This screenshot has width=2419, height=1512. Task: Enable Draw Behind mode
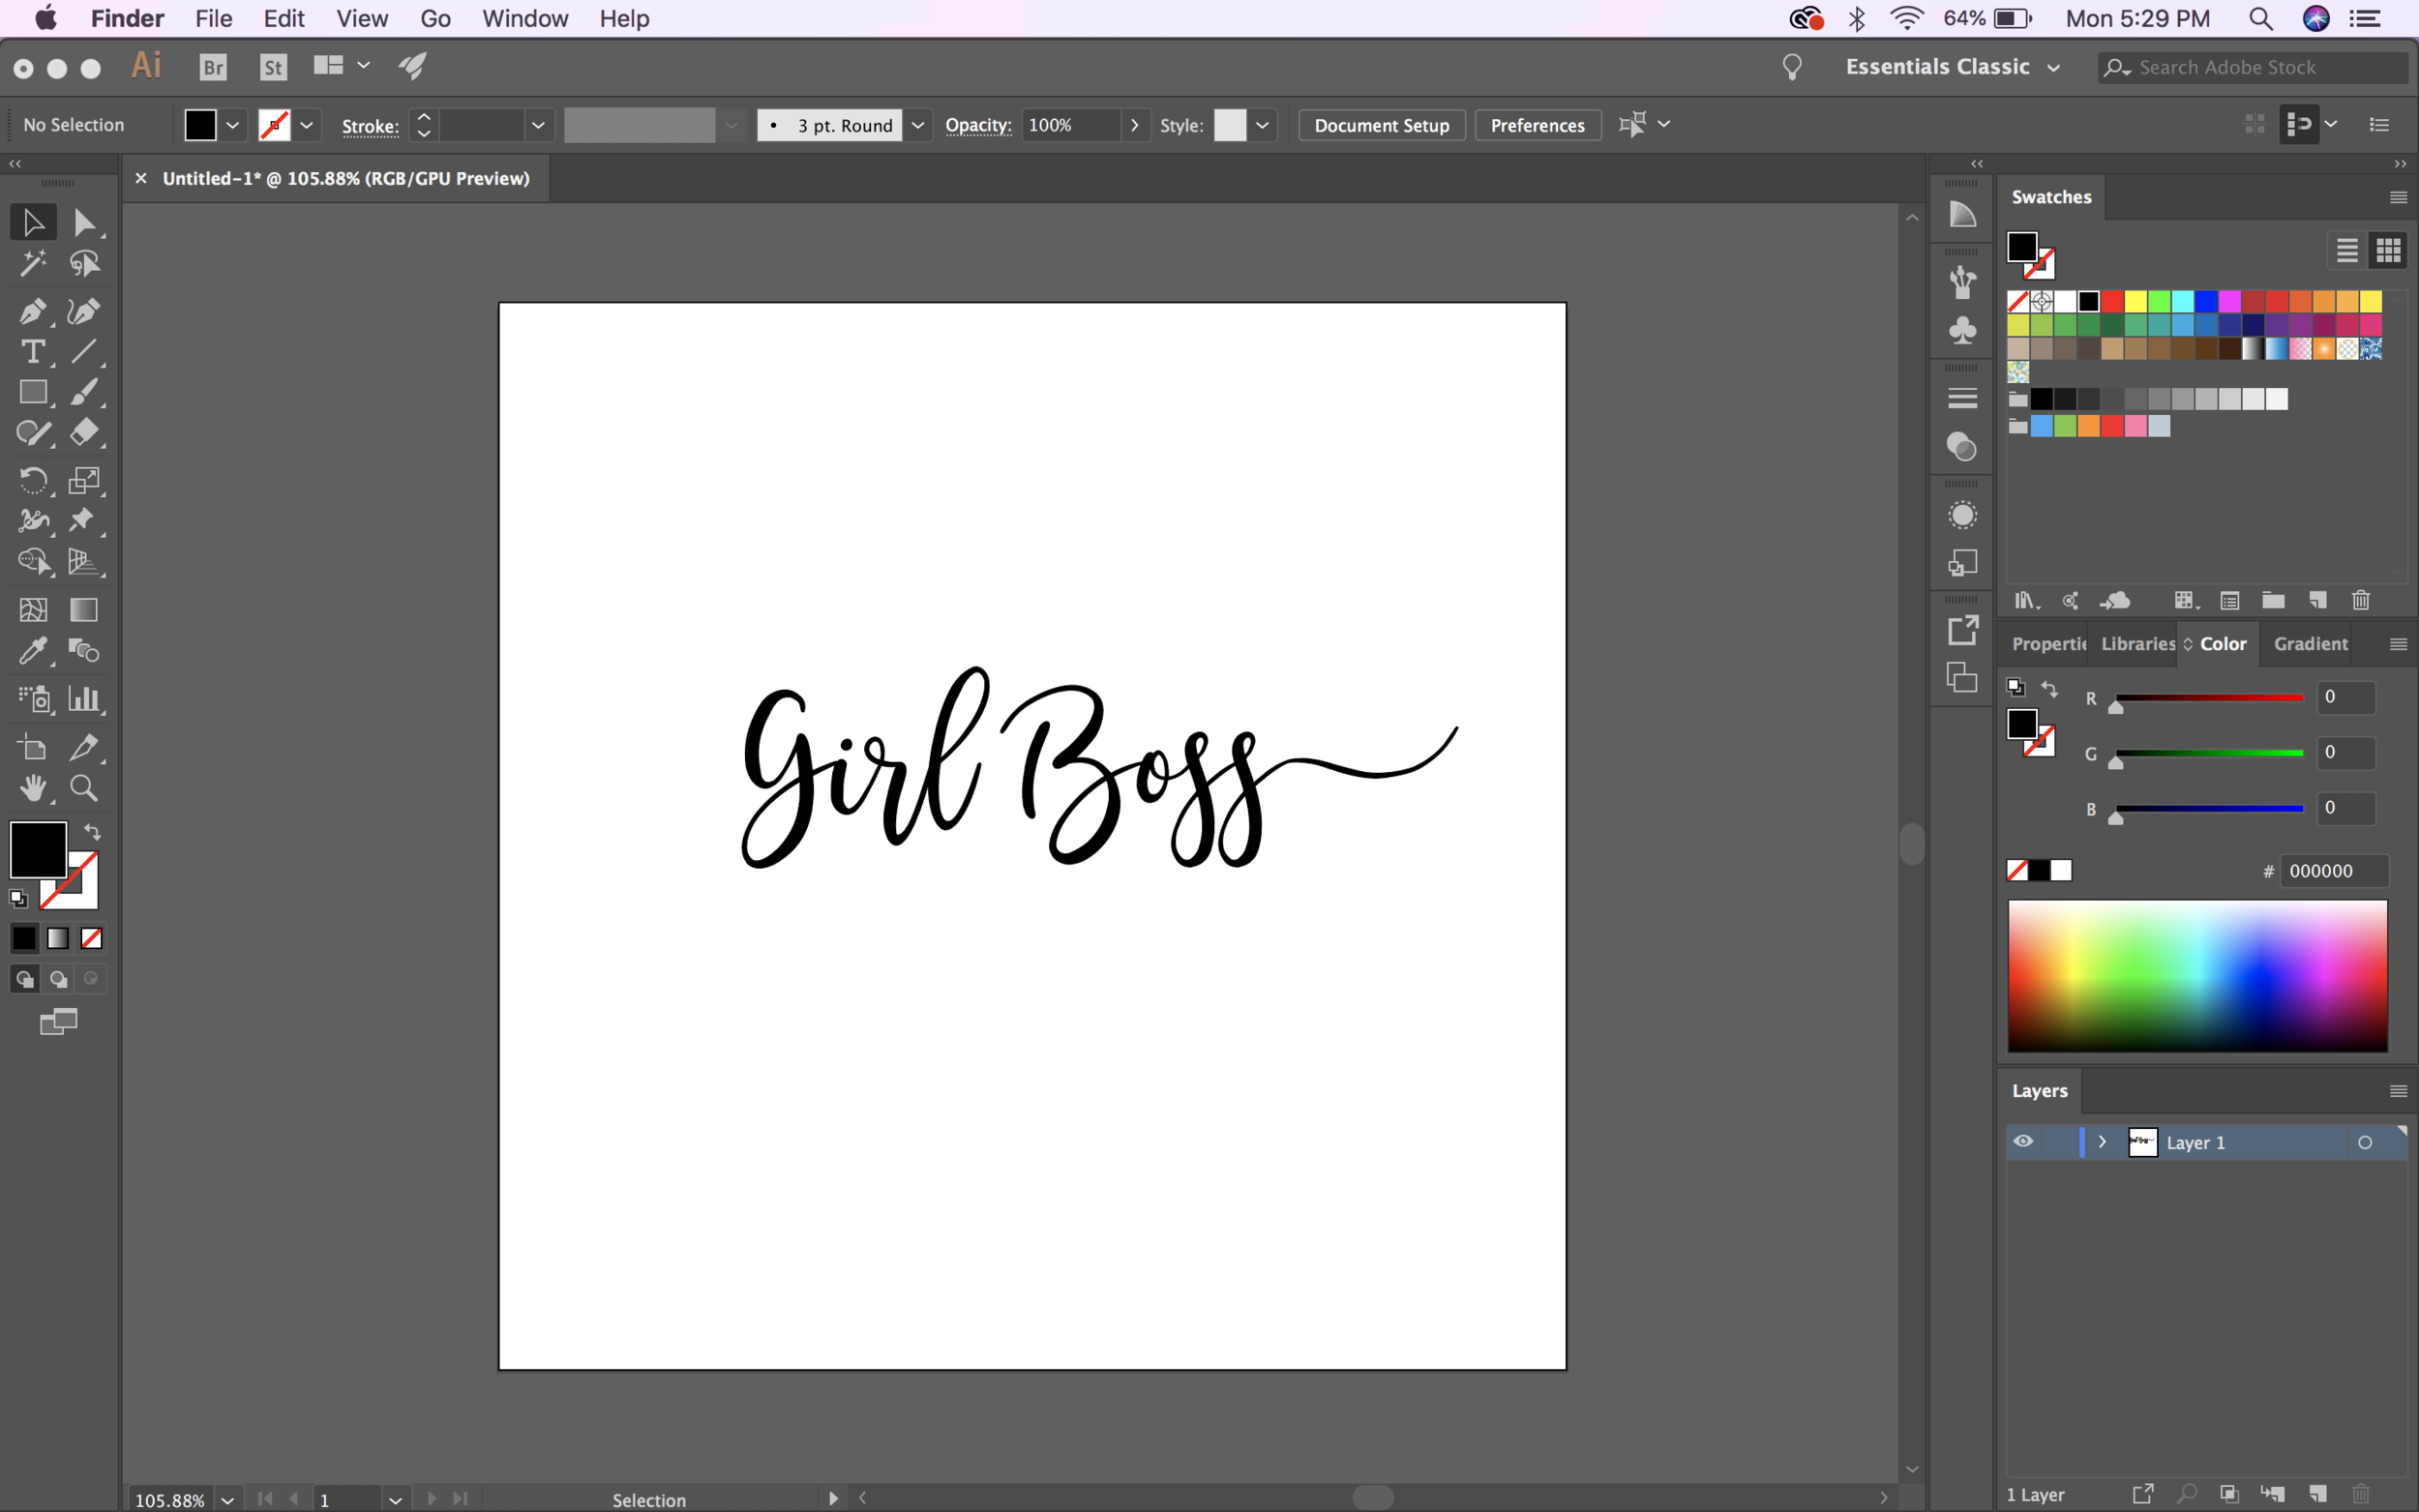coord(58,979)
